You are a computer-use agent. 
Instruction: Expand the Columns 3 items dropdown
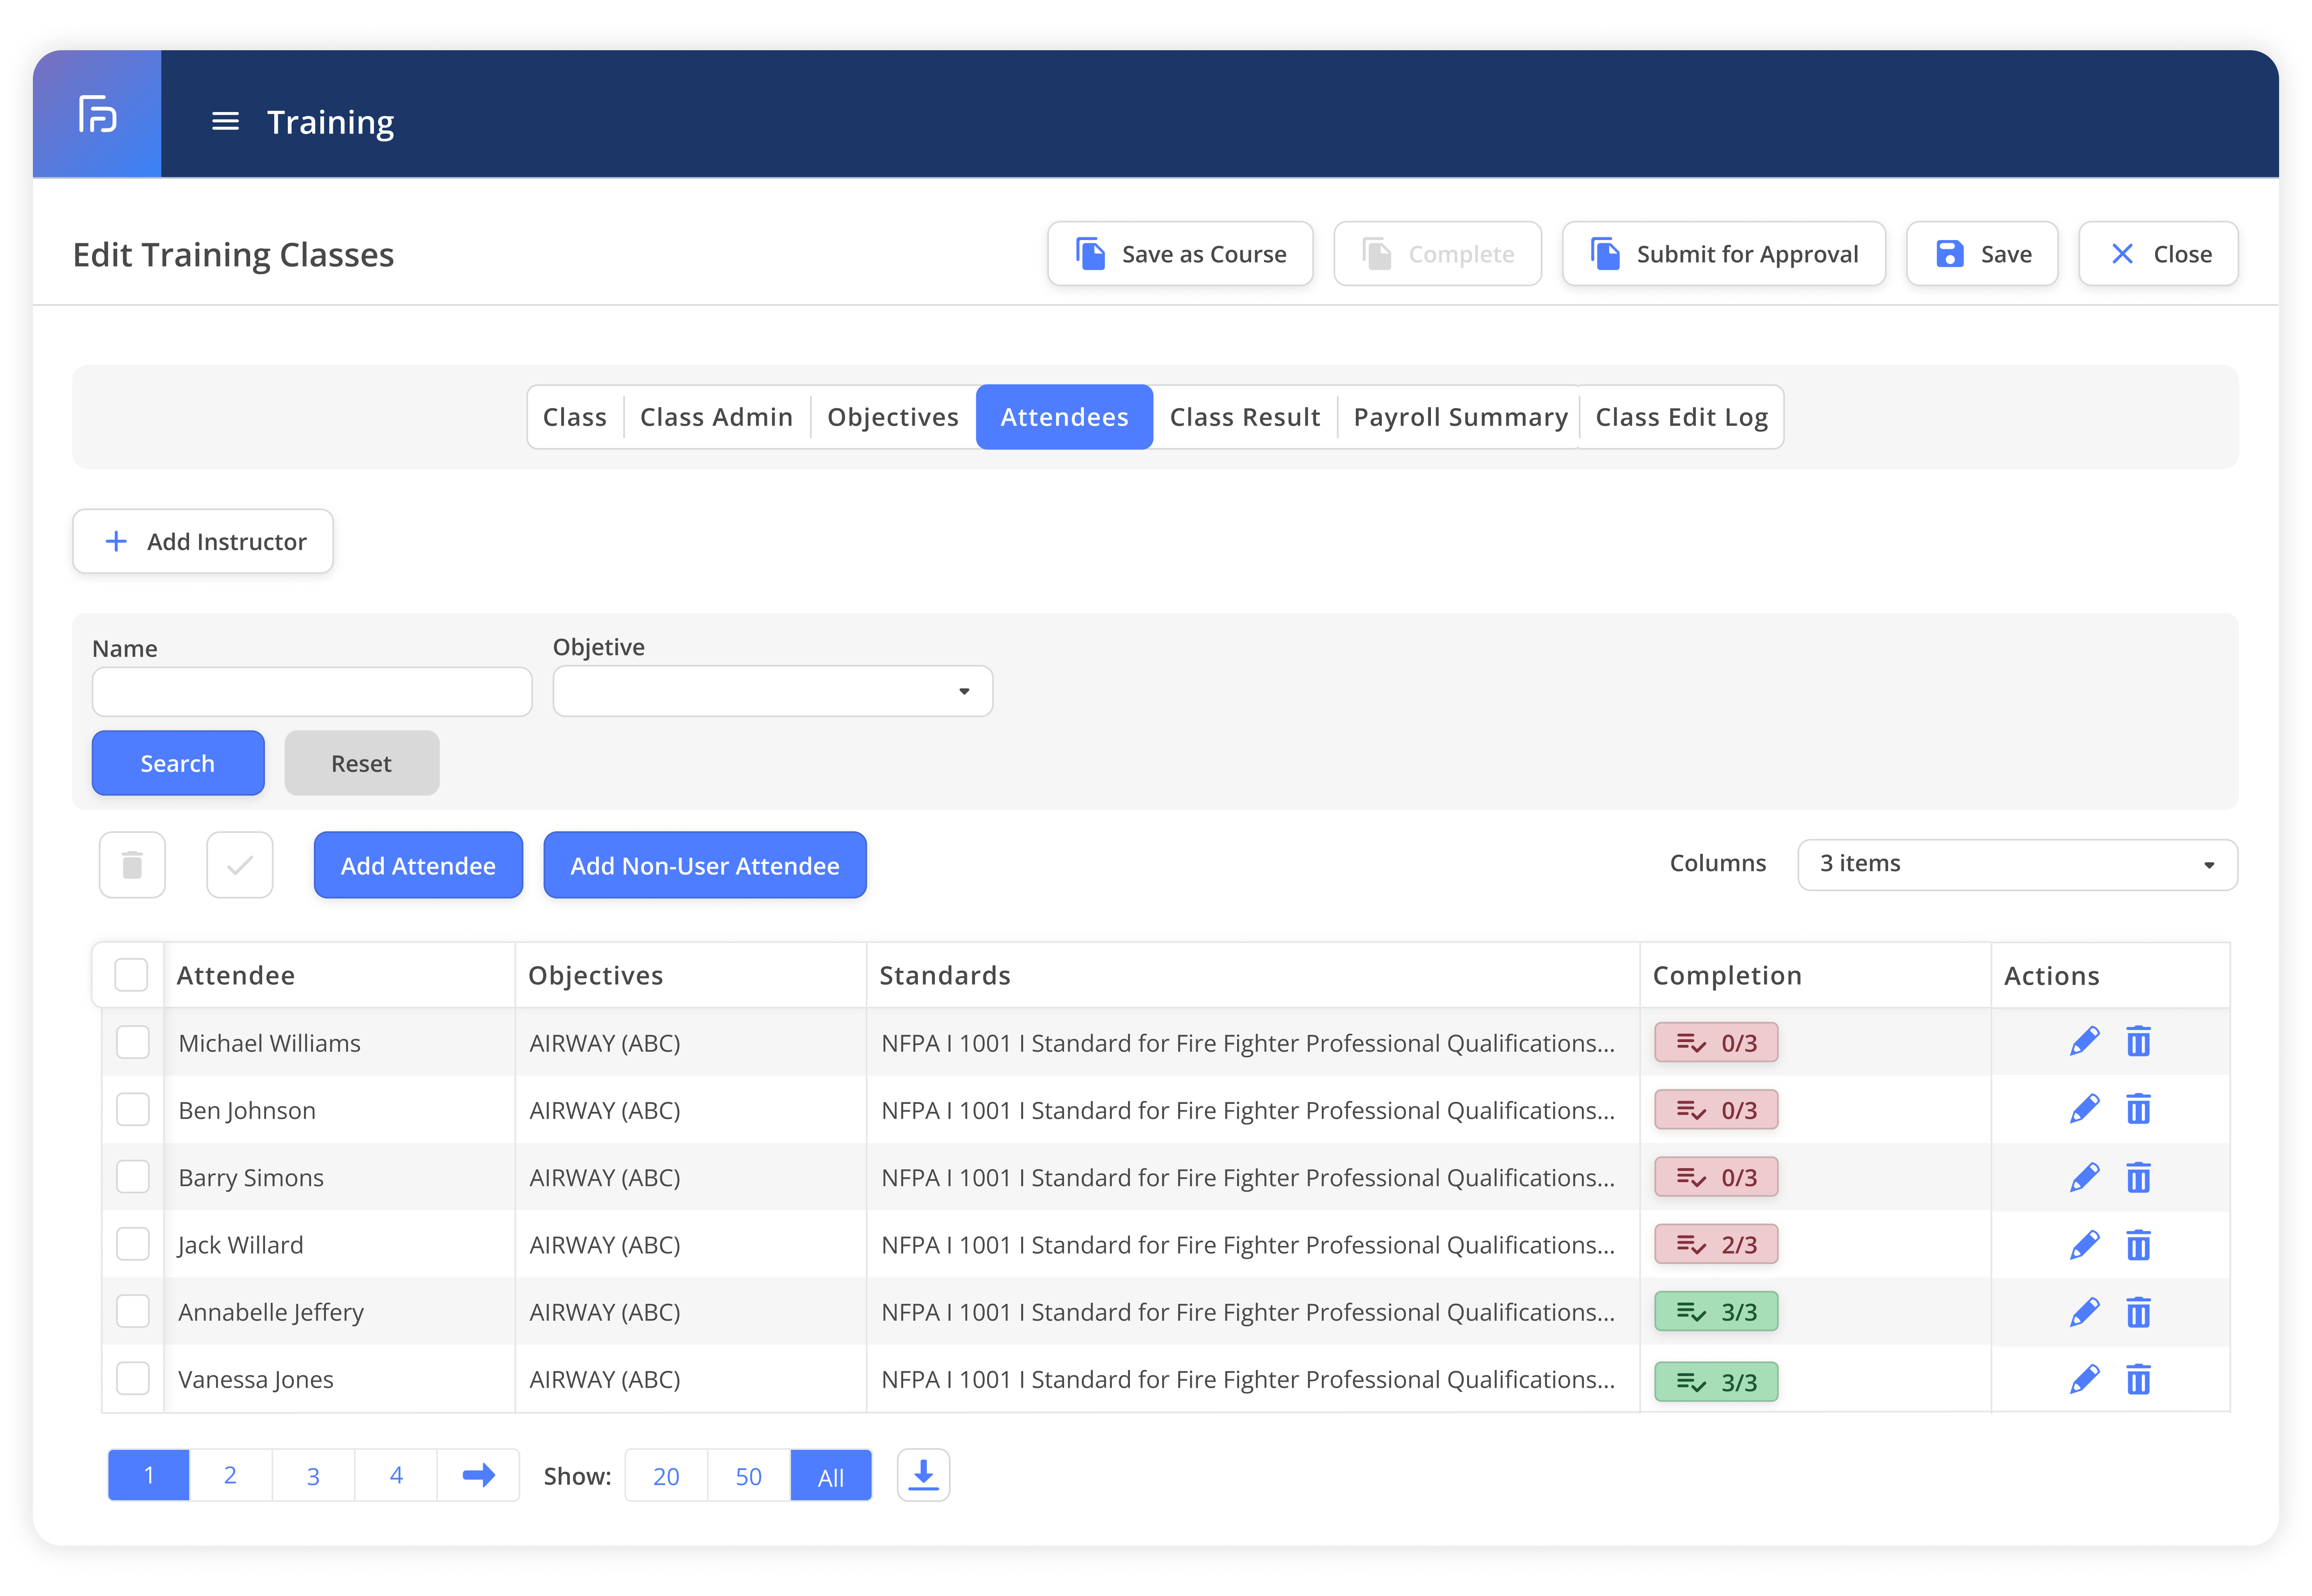(x=2016, y=864)
